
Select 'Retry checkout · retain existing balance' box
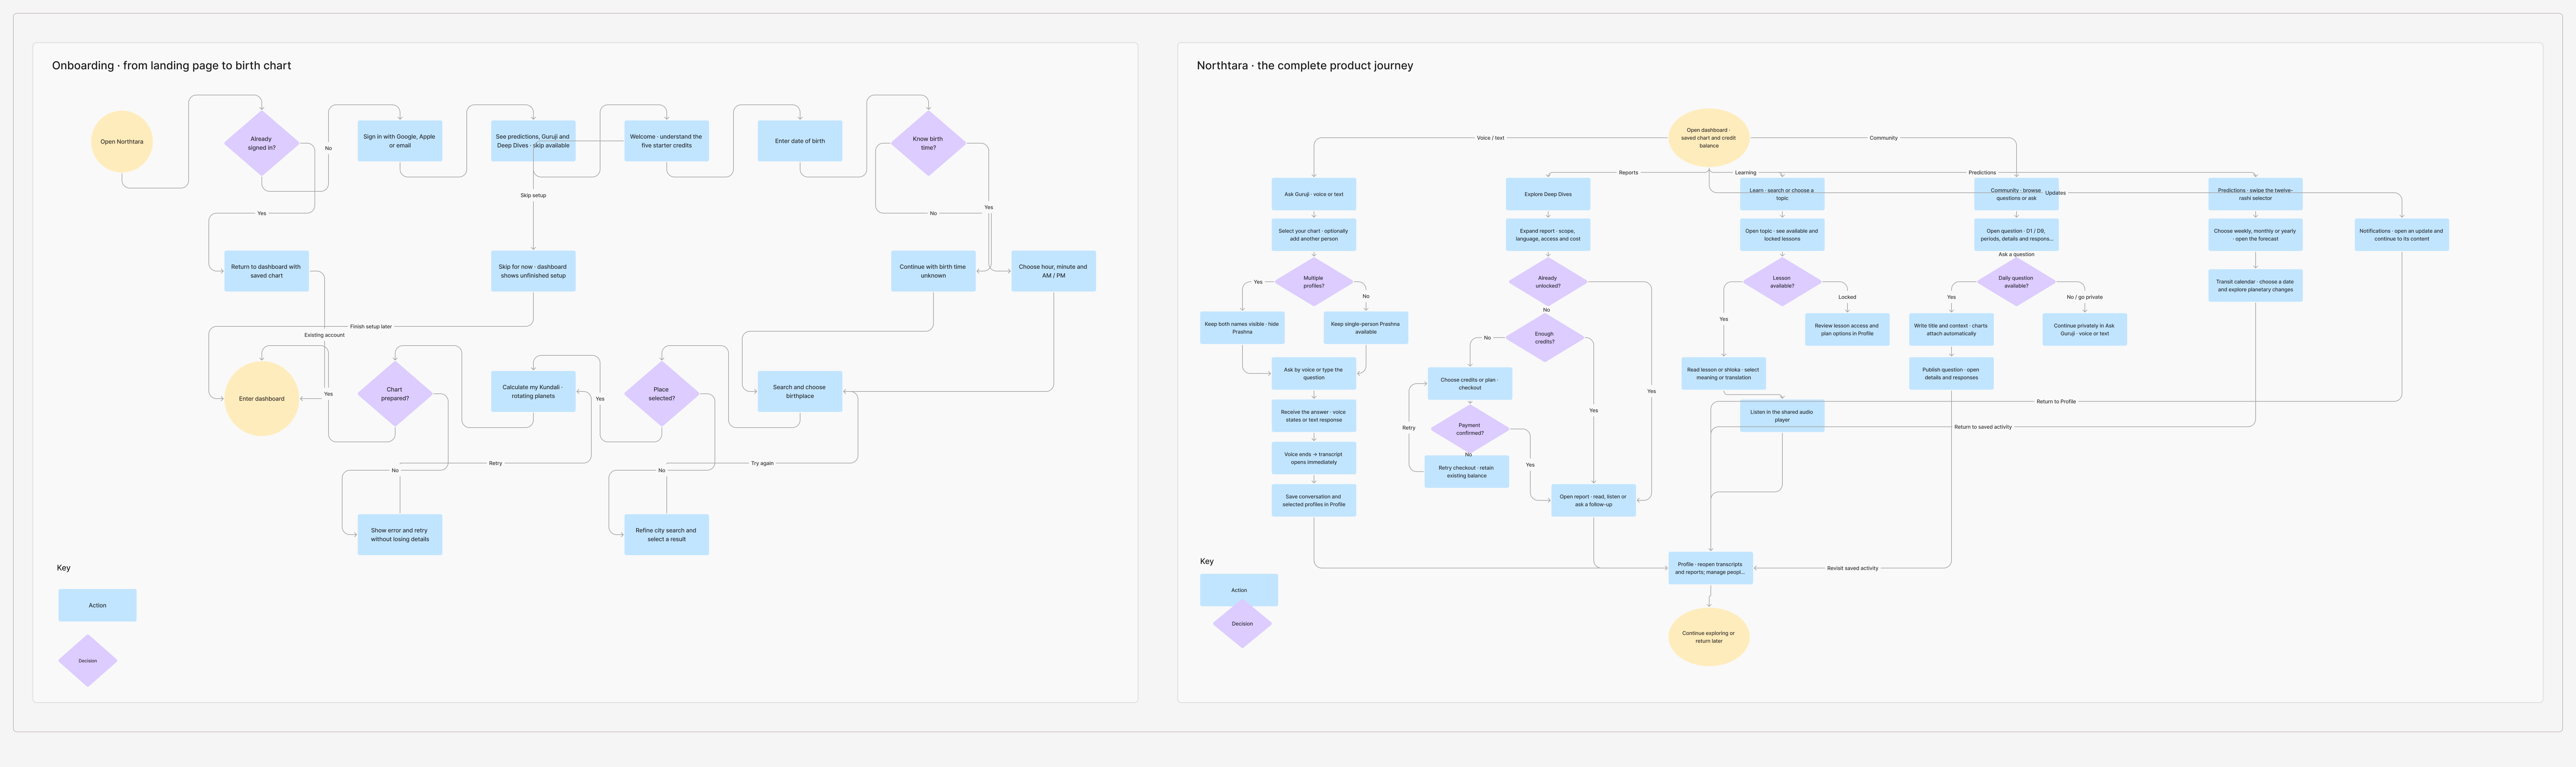pyautogui.click(x=1467, y=472)
